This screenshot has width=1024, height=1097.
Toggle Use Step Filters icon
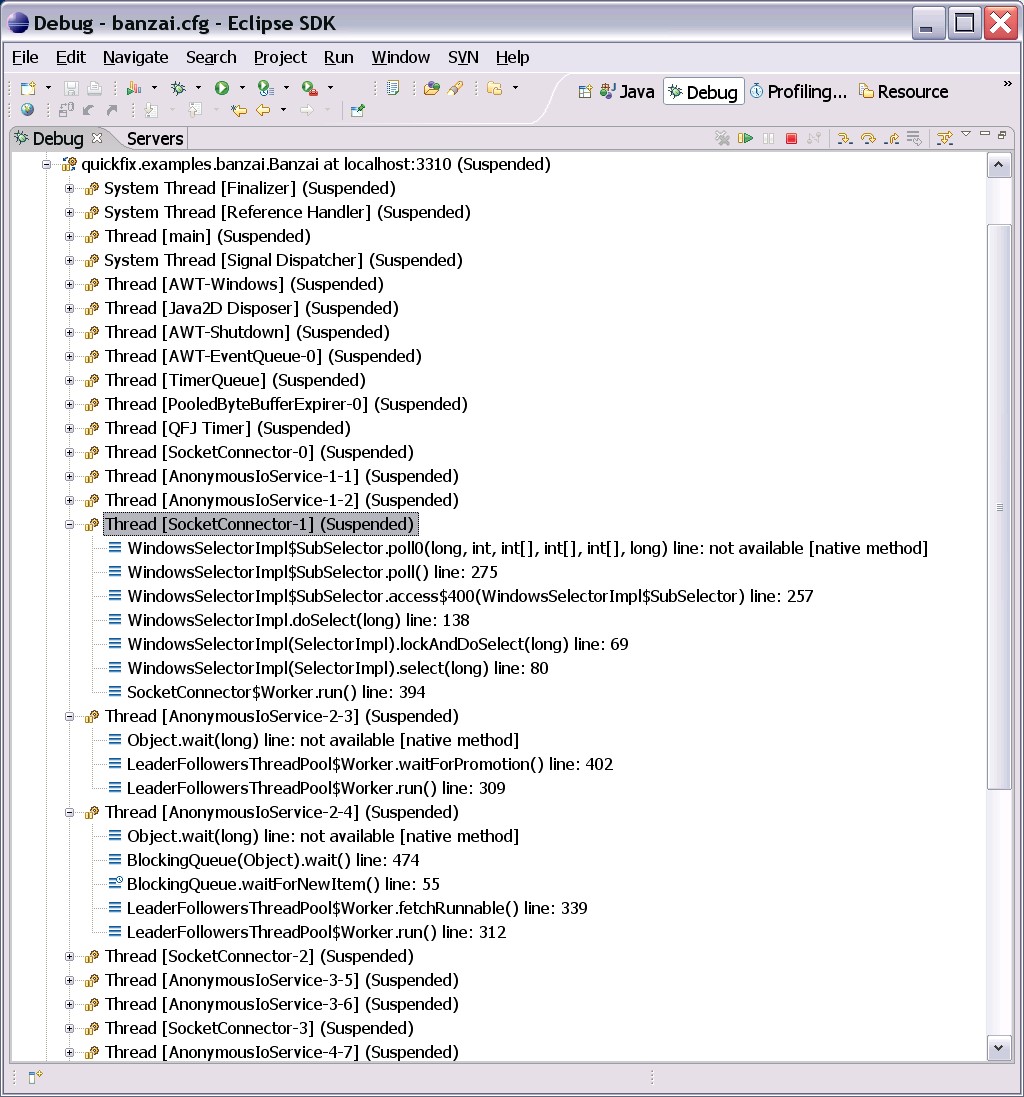click(944, 139)
